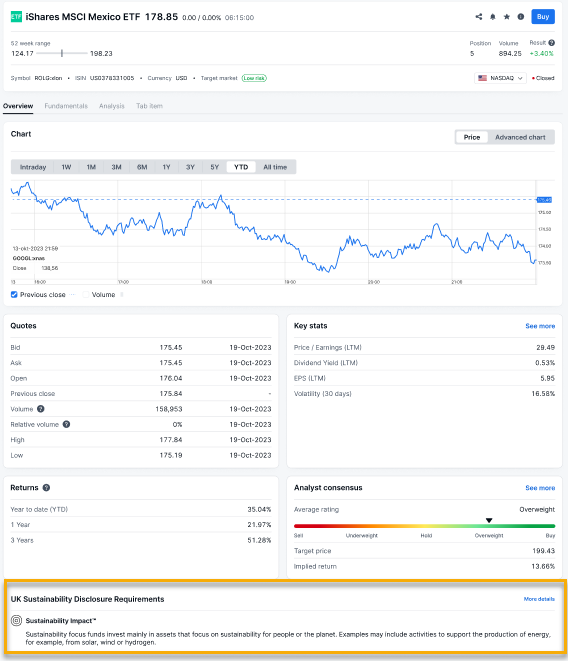Click the previous close price label on chart

tap(544, 200)
